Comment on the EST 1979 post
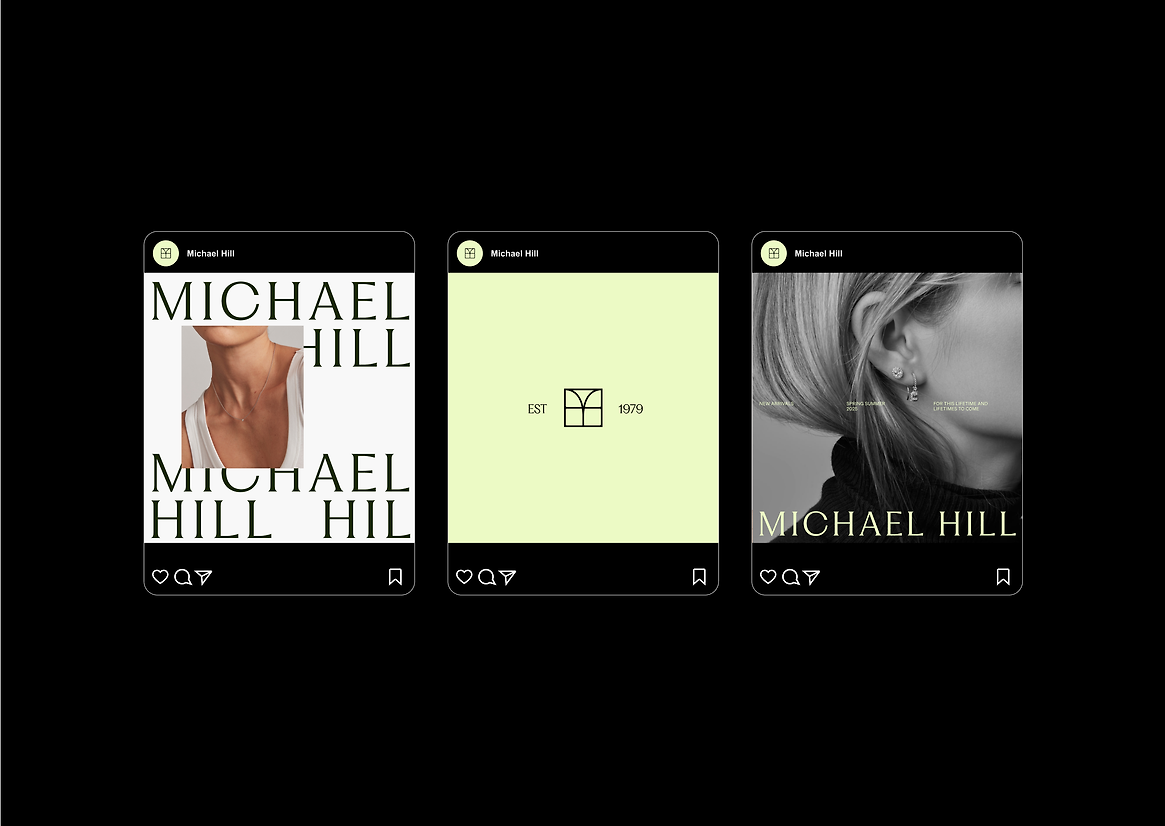 pos(486,577)
